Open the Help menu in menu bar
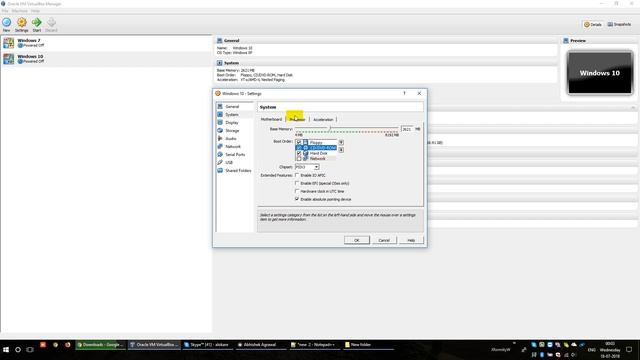Image resolution: width=640 pixels, height=360 pixels. click(x=36, y=11)
